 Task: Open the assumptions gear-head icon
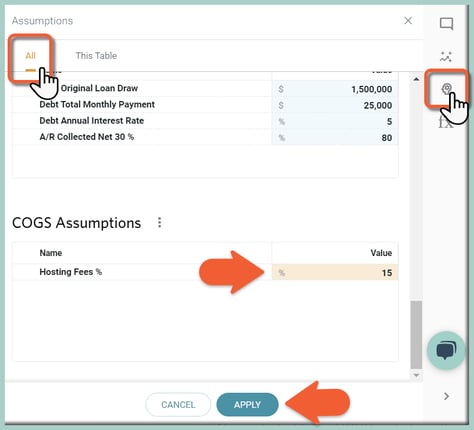click(447, 89)
